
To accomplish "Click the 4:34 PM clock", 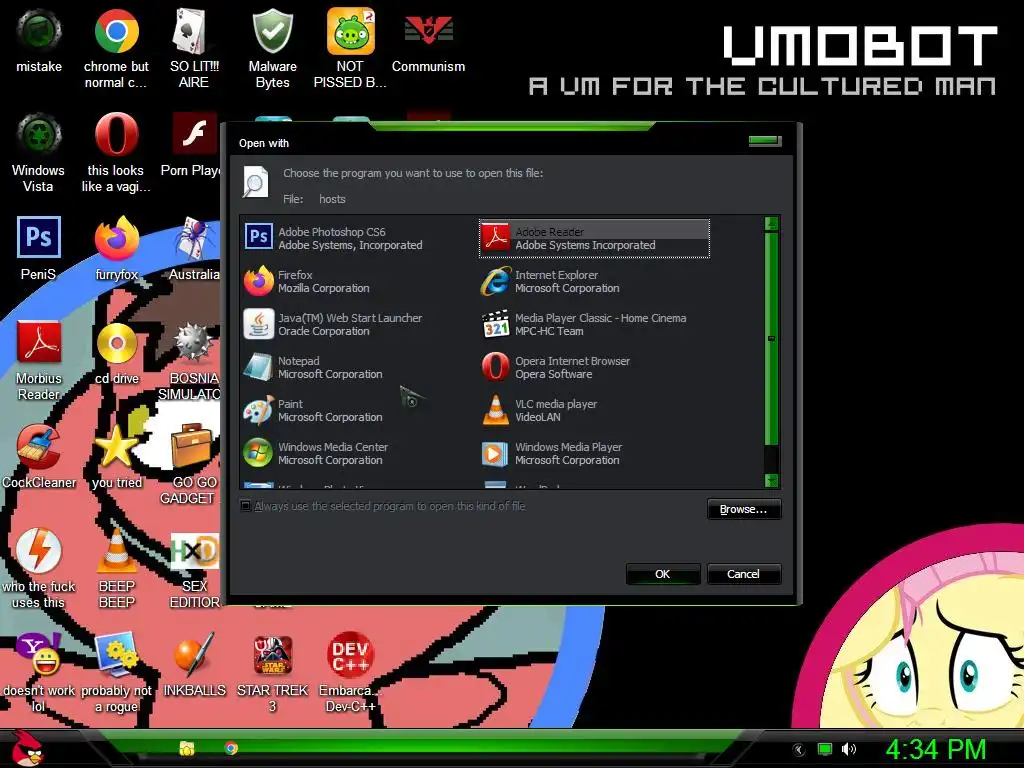I will point(936,749).
